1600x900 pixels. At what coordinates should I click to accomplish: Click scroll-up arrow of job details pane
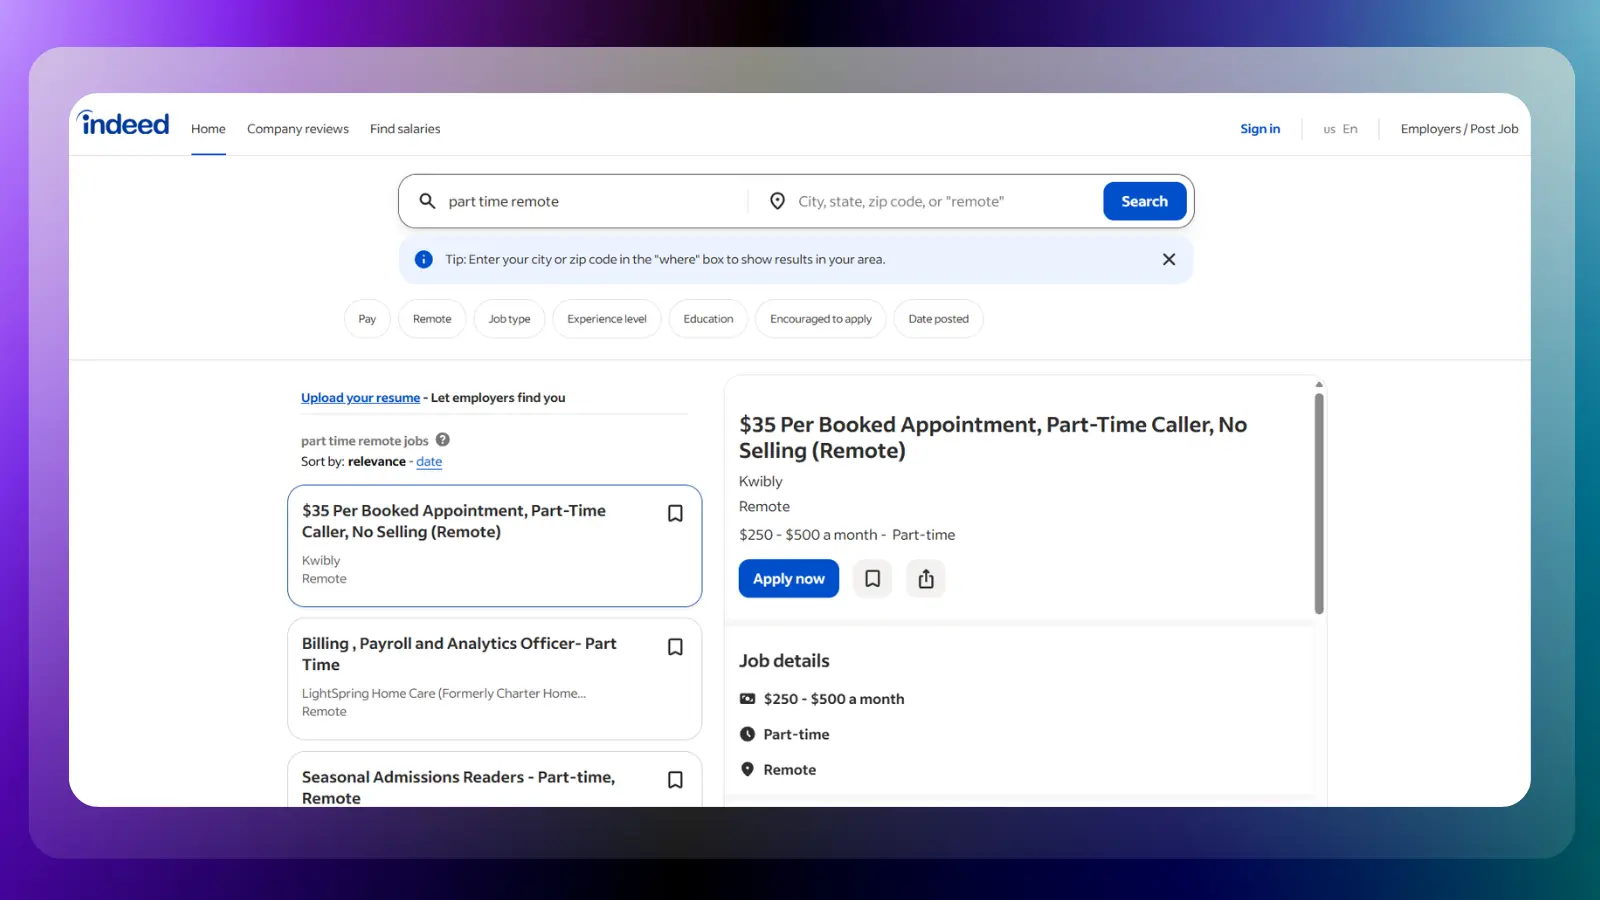click(1319, 384)
